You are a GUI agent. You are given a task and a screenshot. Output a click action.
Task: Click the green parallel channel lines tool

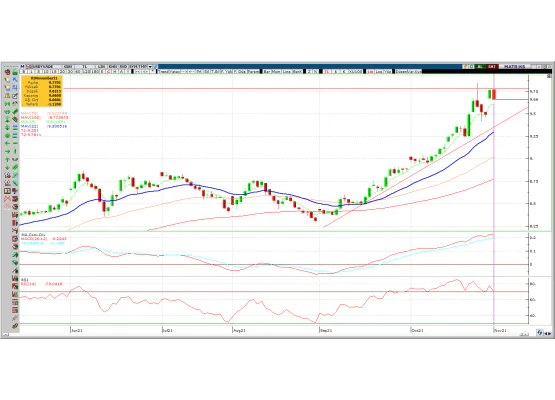pos(15,167)
